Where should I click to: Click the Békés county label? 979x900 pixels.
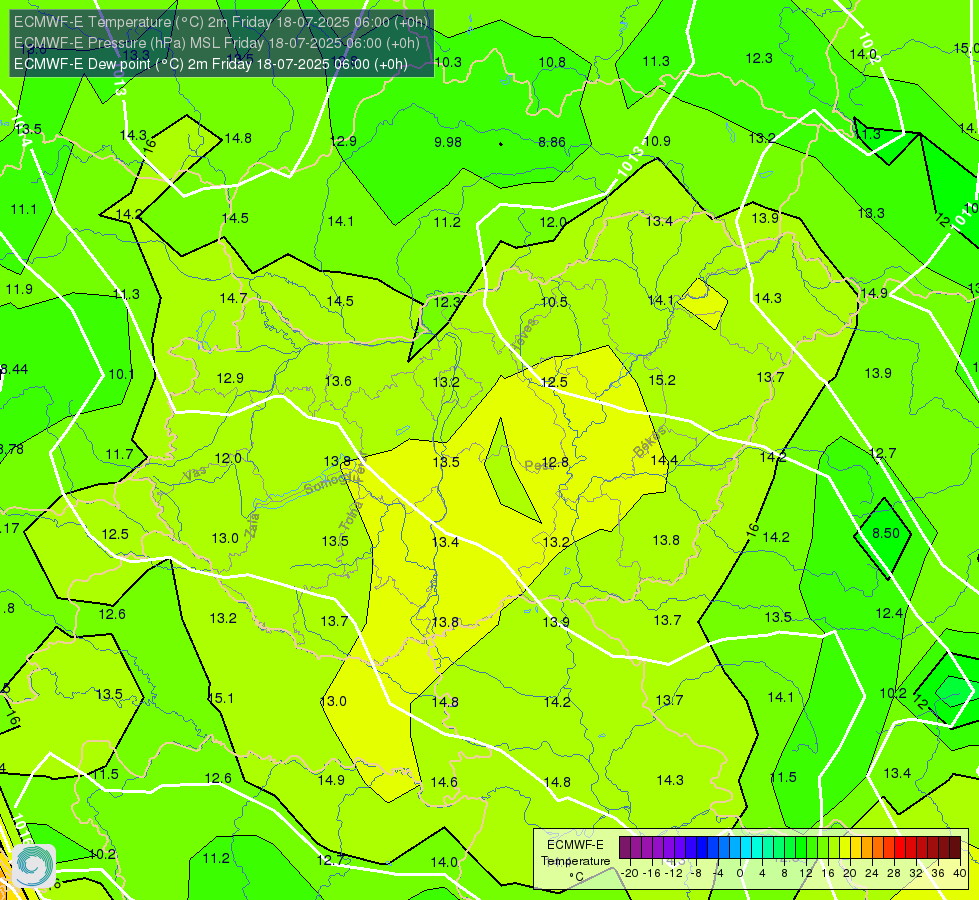click(x=649, y=442)
